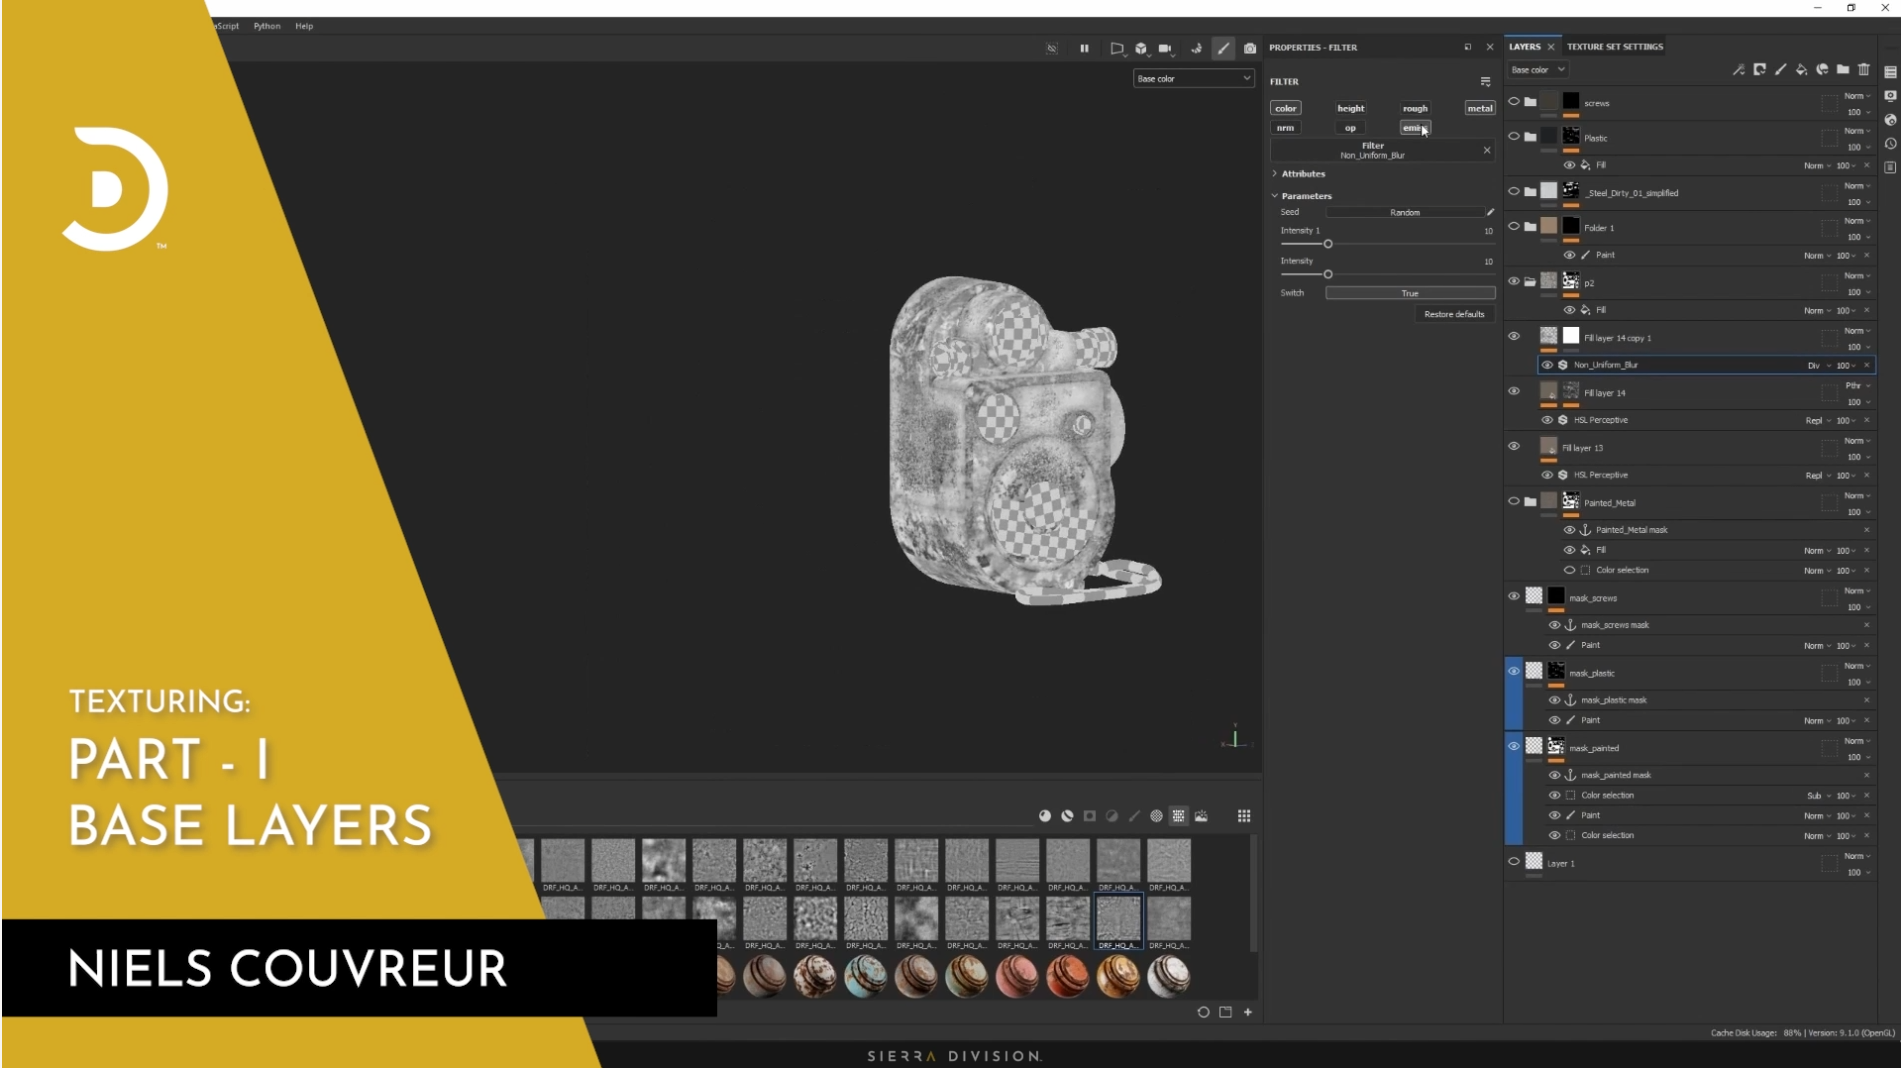1901x1068 pixels.
Task: Open Pthr blend mode dropdown of Fill layer 14
Action: coord(1857,386)
